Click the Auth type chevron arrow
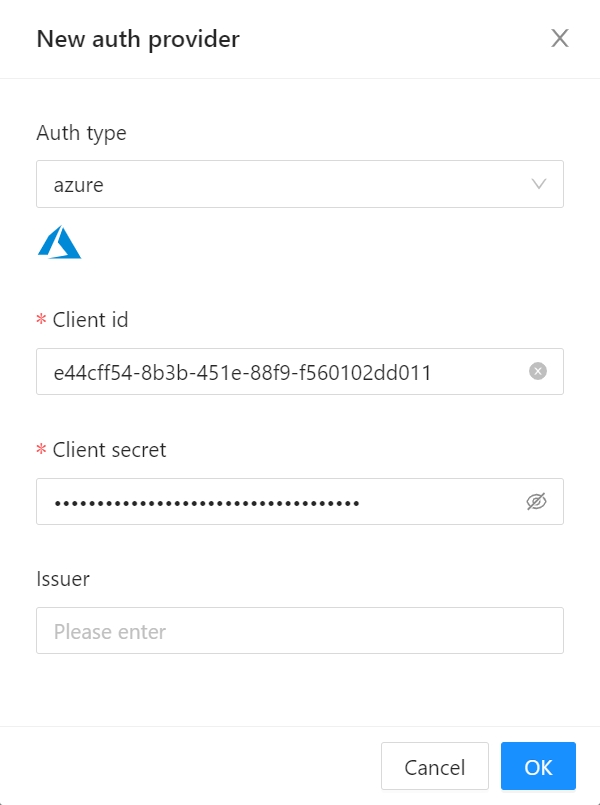Viewport: 600px width, 805px height. tap(539, 184)
